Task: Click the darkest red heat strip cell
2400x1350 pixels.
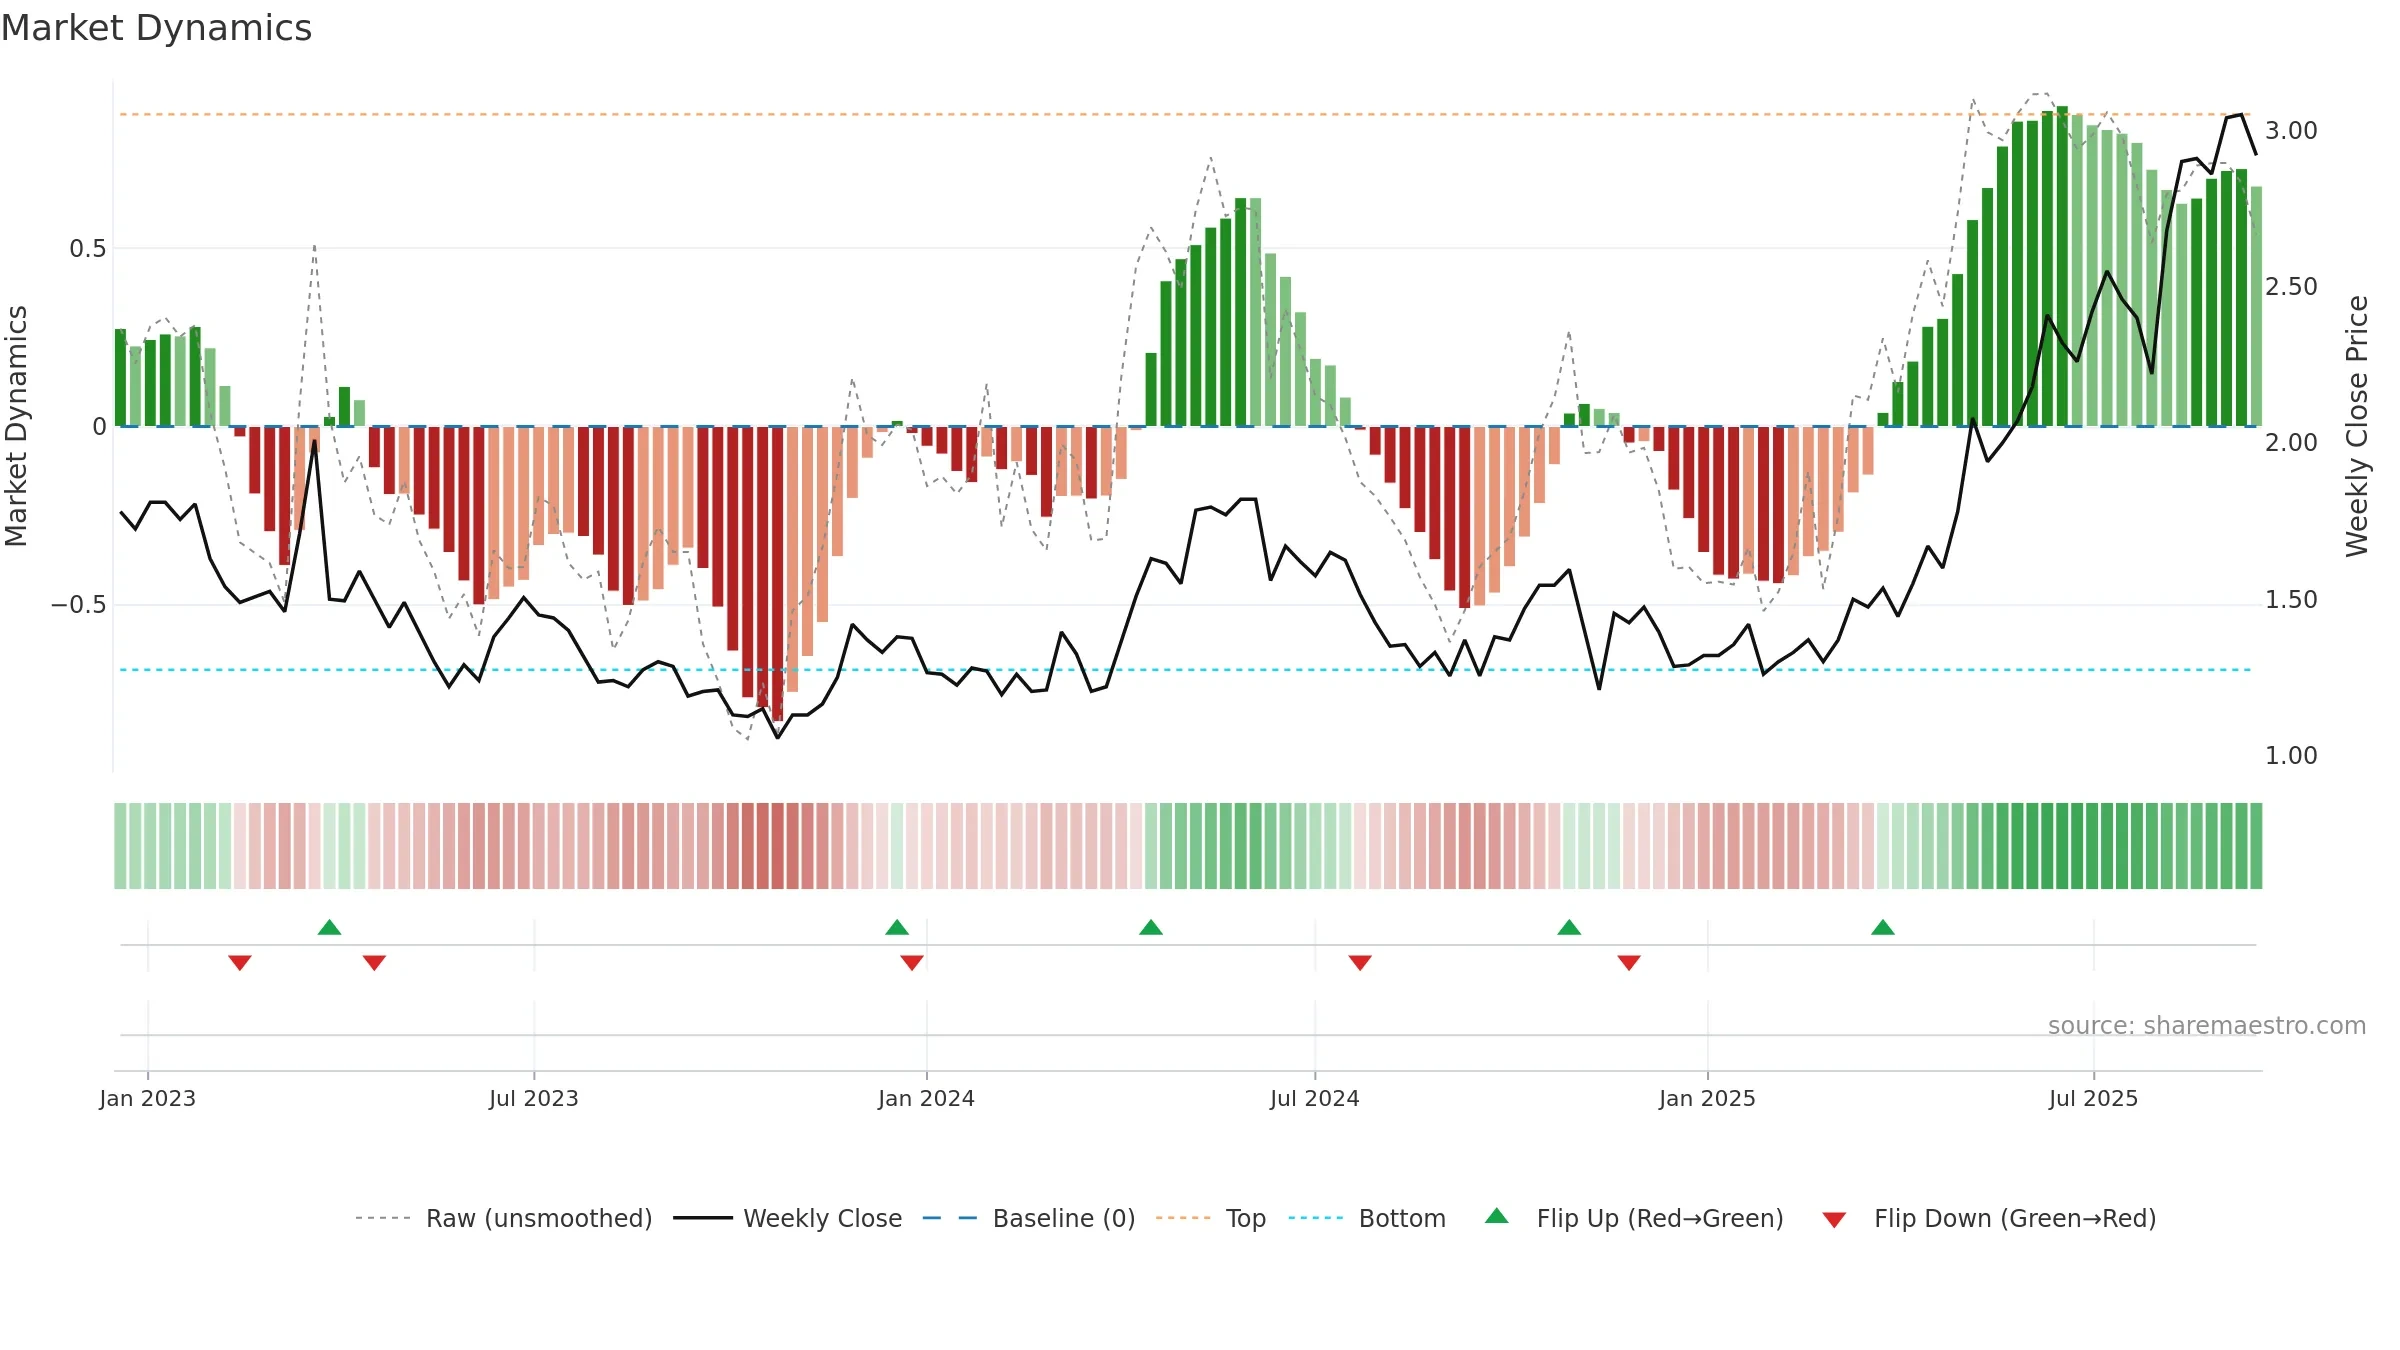Action: click(778, 846)
